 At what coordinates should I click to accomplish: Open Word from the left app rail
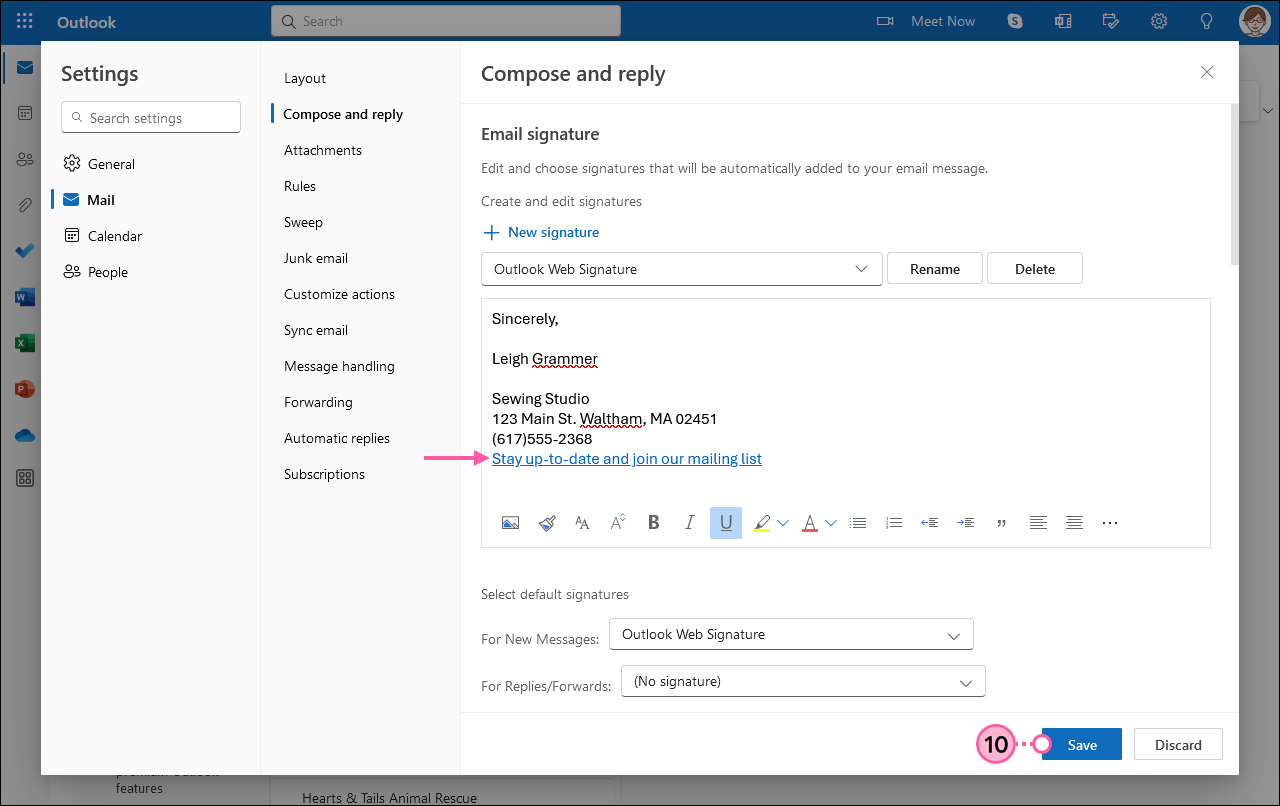point(25,297)
